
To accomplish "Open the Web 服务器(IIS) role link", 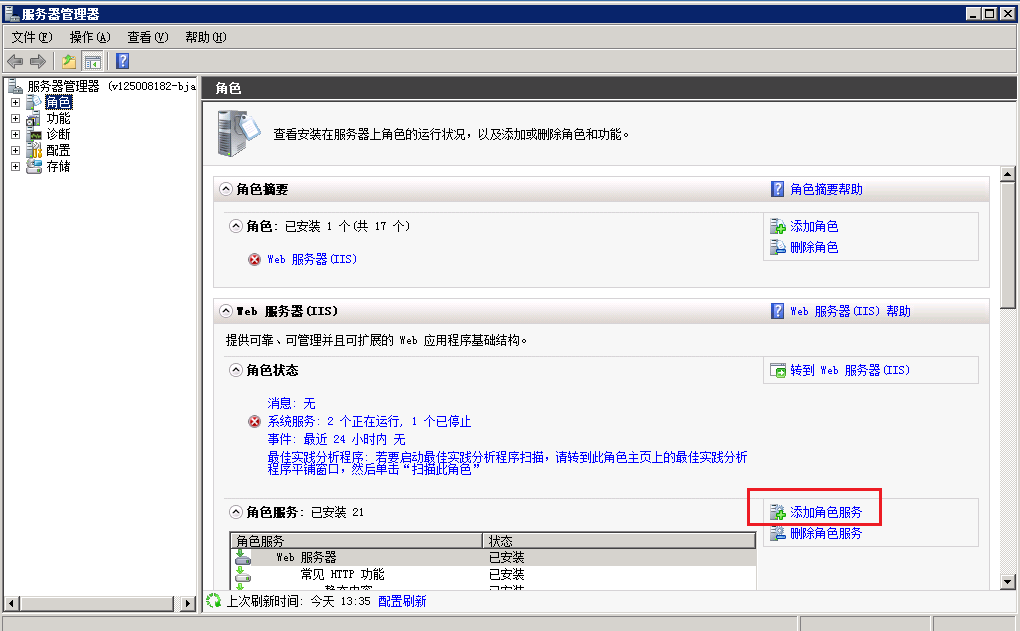I will tap(312, 259).
